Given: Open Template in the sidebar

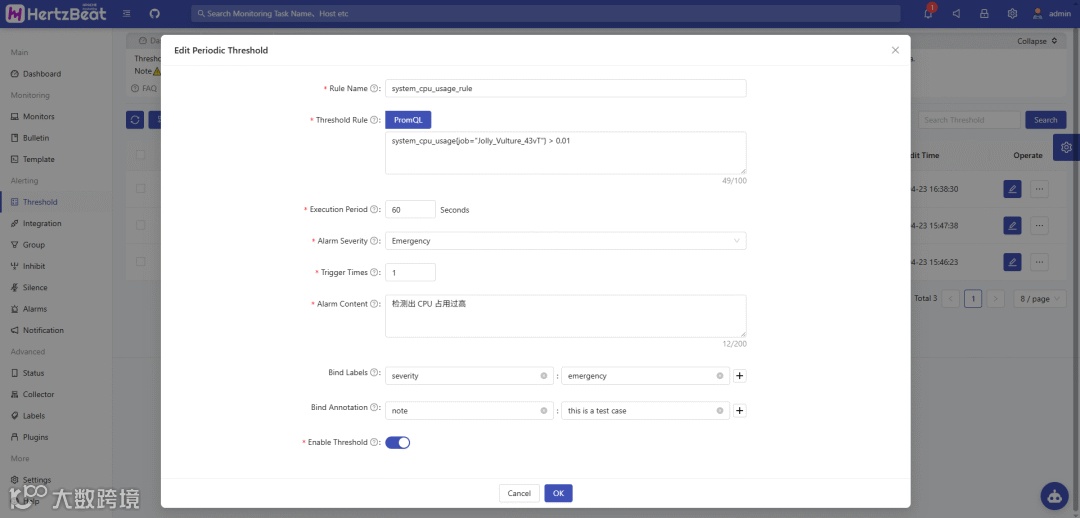Looking at the screenshot, I should coord(38,159).
